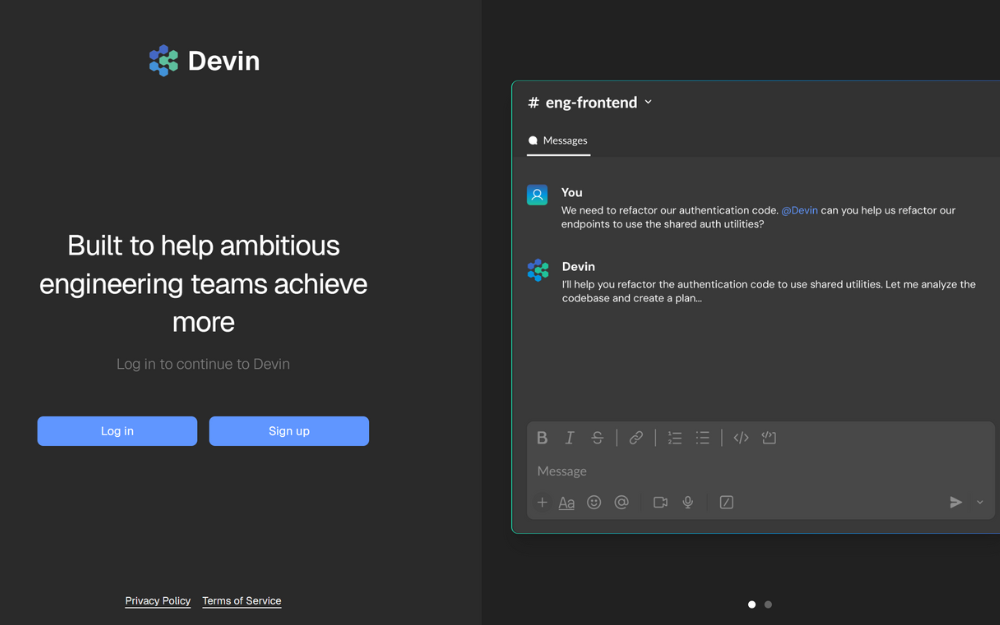The image size is (1000, 625).
Task: Click the @Devin mention in message
Action: pos(799,210)
